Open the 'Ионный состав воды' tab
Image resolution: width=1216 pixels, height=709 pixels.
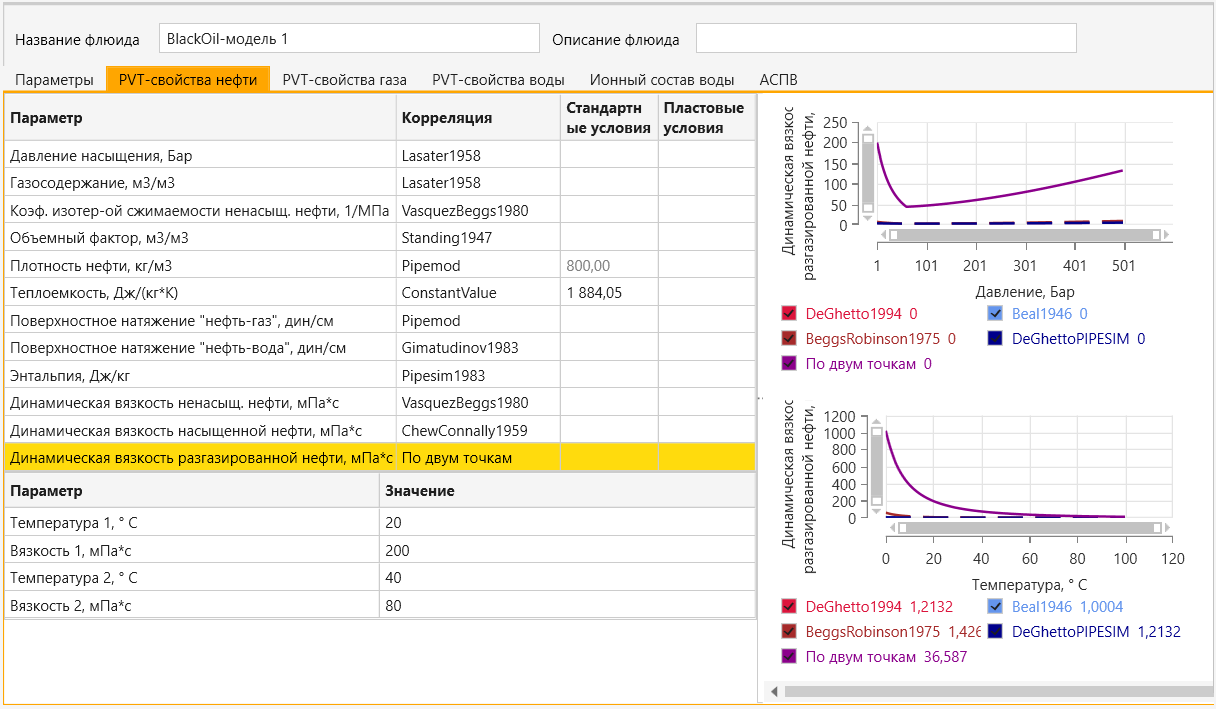[x=662, y=79]
